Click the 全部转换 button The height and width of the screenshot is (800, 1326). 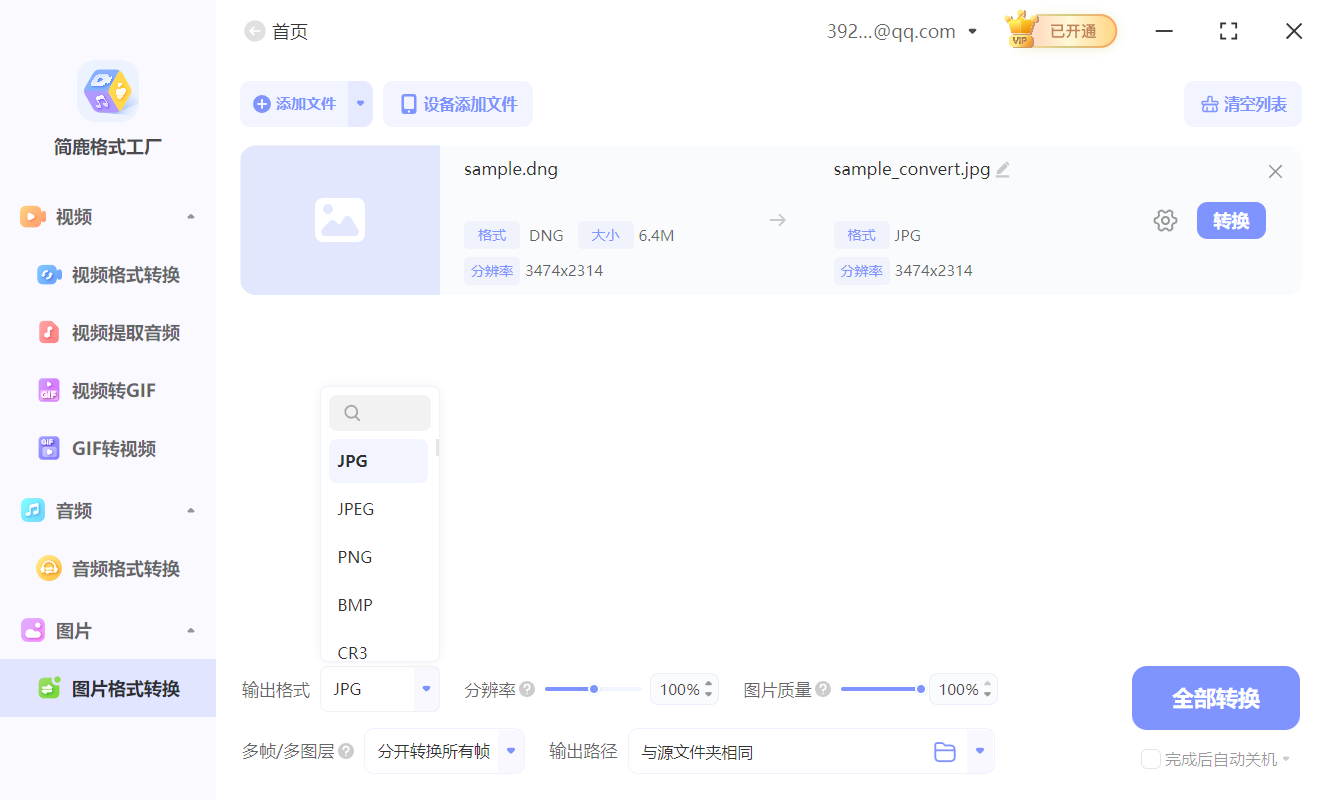pos(1215,697)
